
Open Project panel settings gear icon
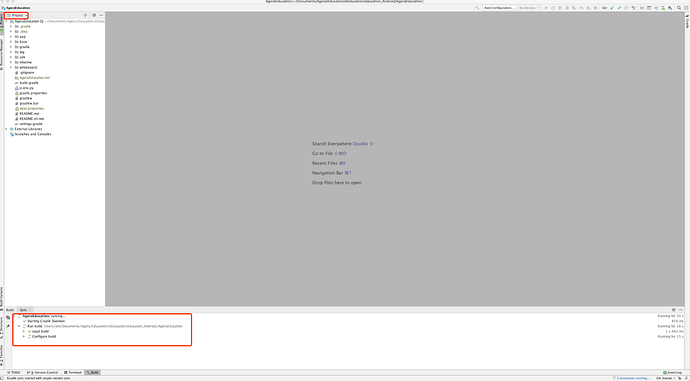pyautogui.click(x=94, y=15)
